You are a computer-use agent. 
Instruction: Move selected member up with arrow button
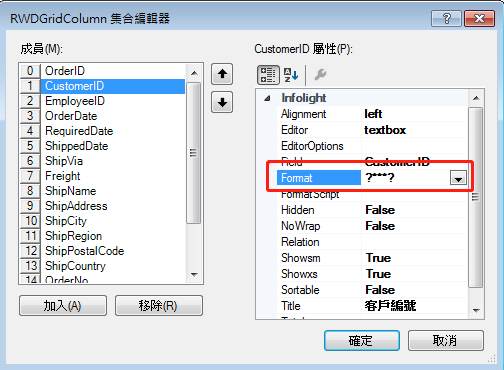(222, 74)
